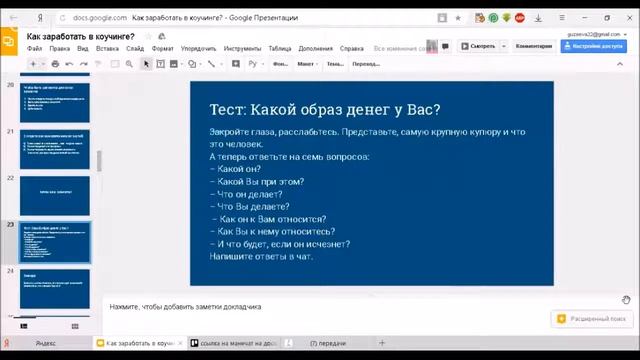Click the zoom to fit icon
640x360 pixels.
115,64
